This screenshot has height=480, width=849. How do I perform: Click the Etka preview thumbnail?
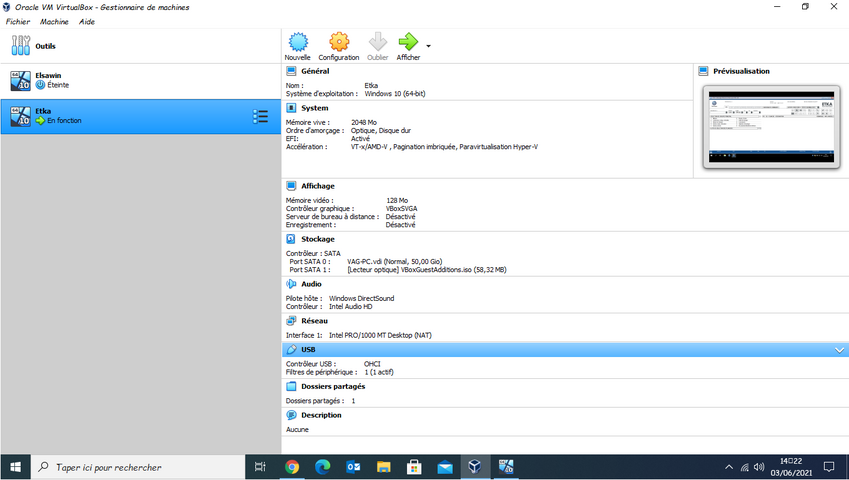[772, 127]
